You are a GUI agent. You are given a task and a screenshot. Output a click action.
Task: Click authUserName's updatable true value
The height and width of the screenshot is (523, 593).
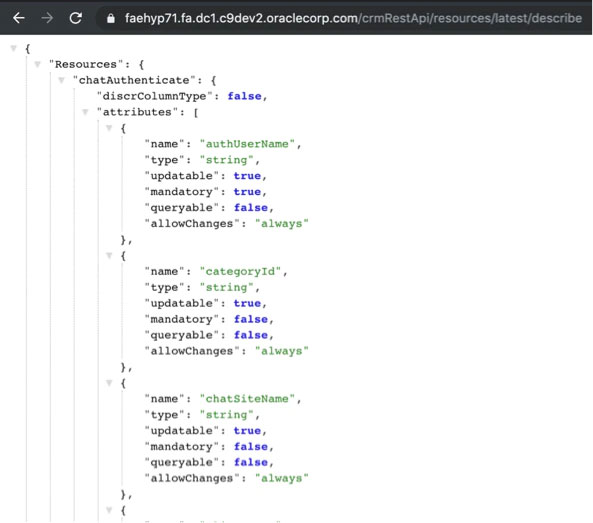tap(247, 176)
